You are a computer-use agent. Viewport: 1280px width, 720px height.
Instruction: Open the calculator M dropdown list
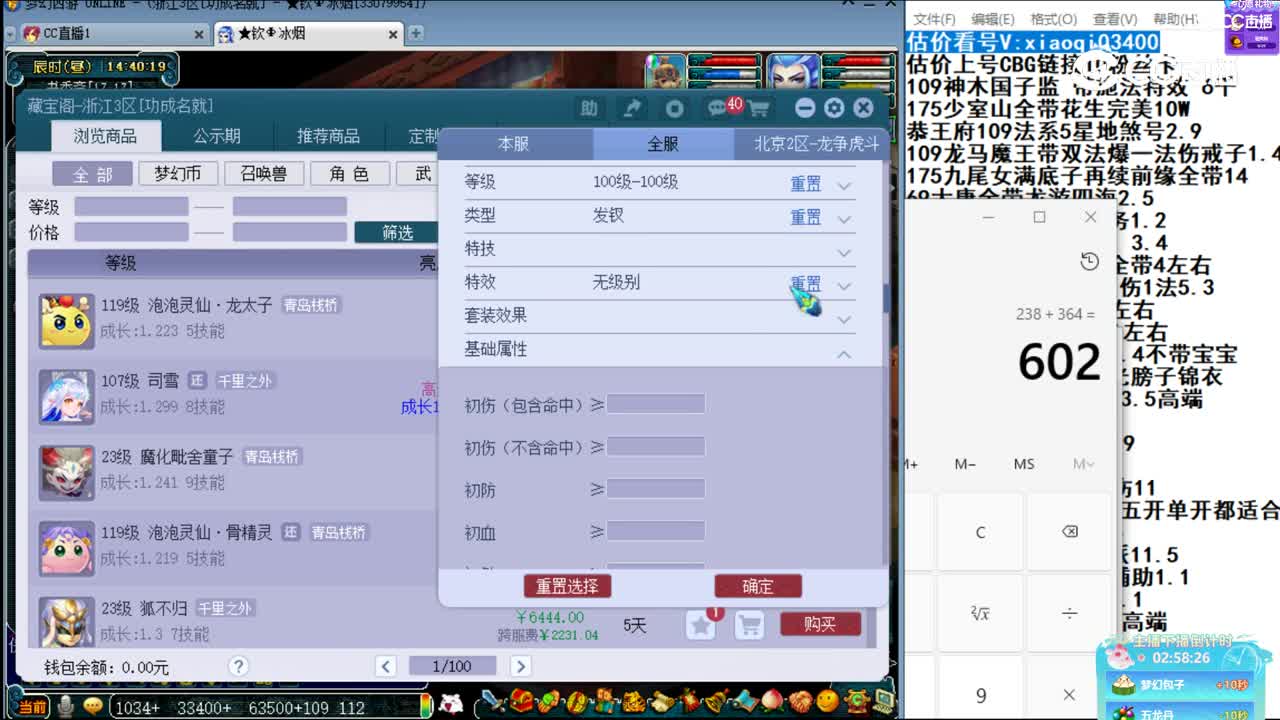click(1084, 464)
